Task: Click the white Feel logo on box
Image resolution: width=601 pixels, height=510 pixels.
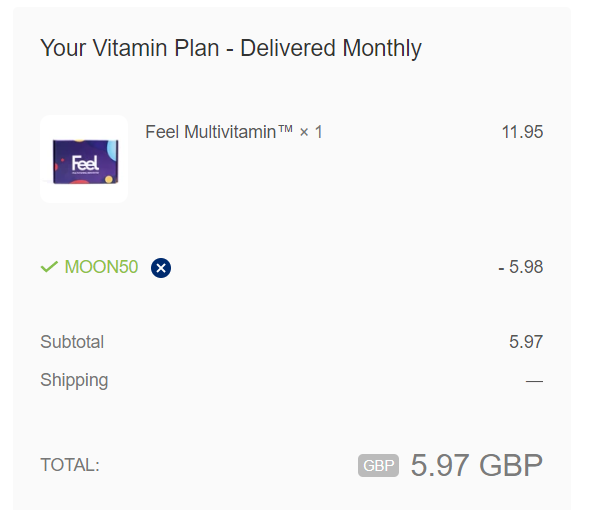Action: [x=85, y=163]
